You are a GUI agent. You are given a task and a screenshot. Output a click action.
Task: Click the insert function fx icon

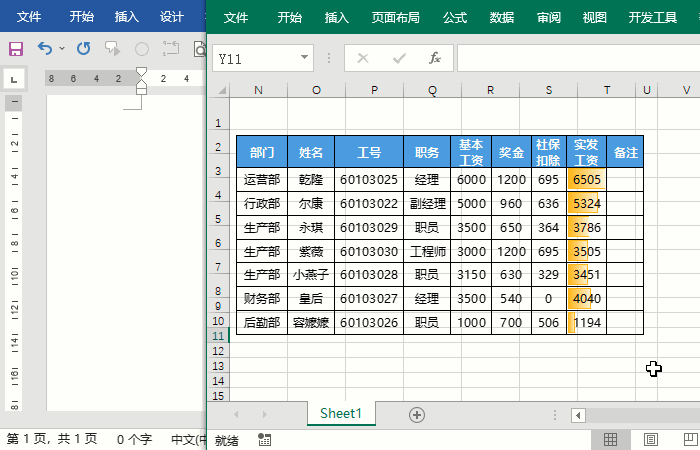(434, 58)
